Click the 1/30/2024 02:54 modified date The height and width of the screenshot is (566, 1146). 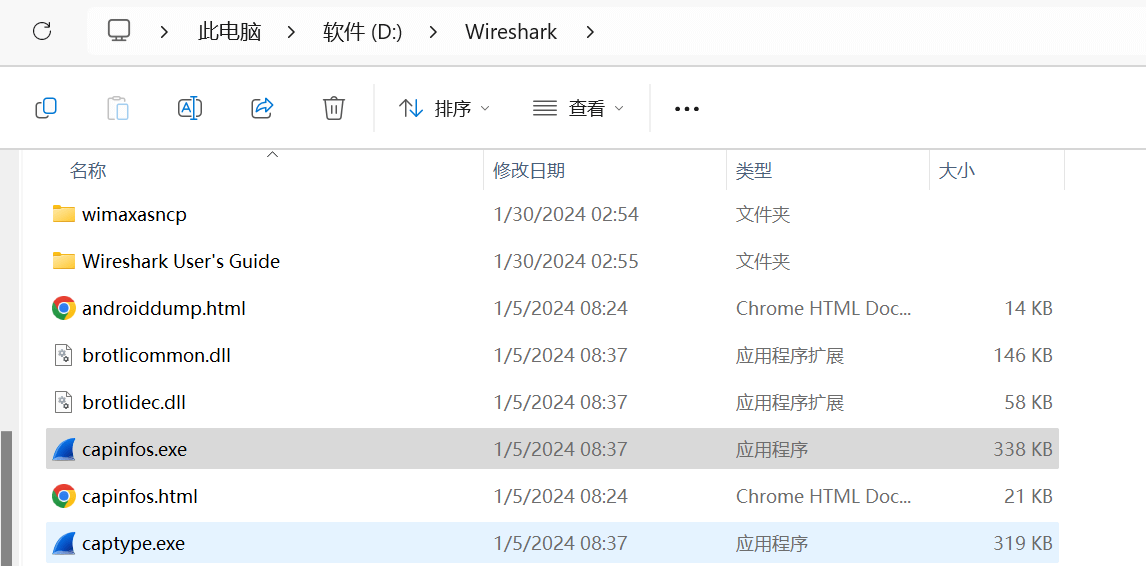(x=566, y=214)
